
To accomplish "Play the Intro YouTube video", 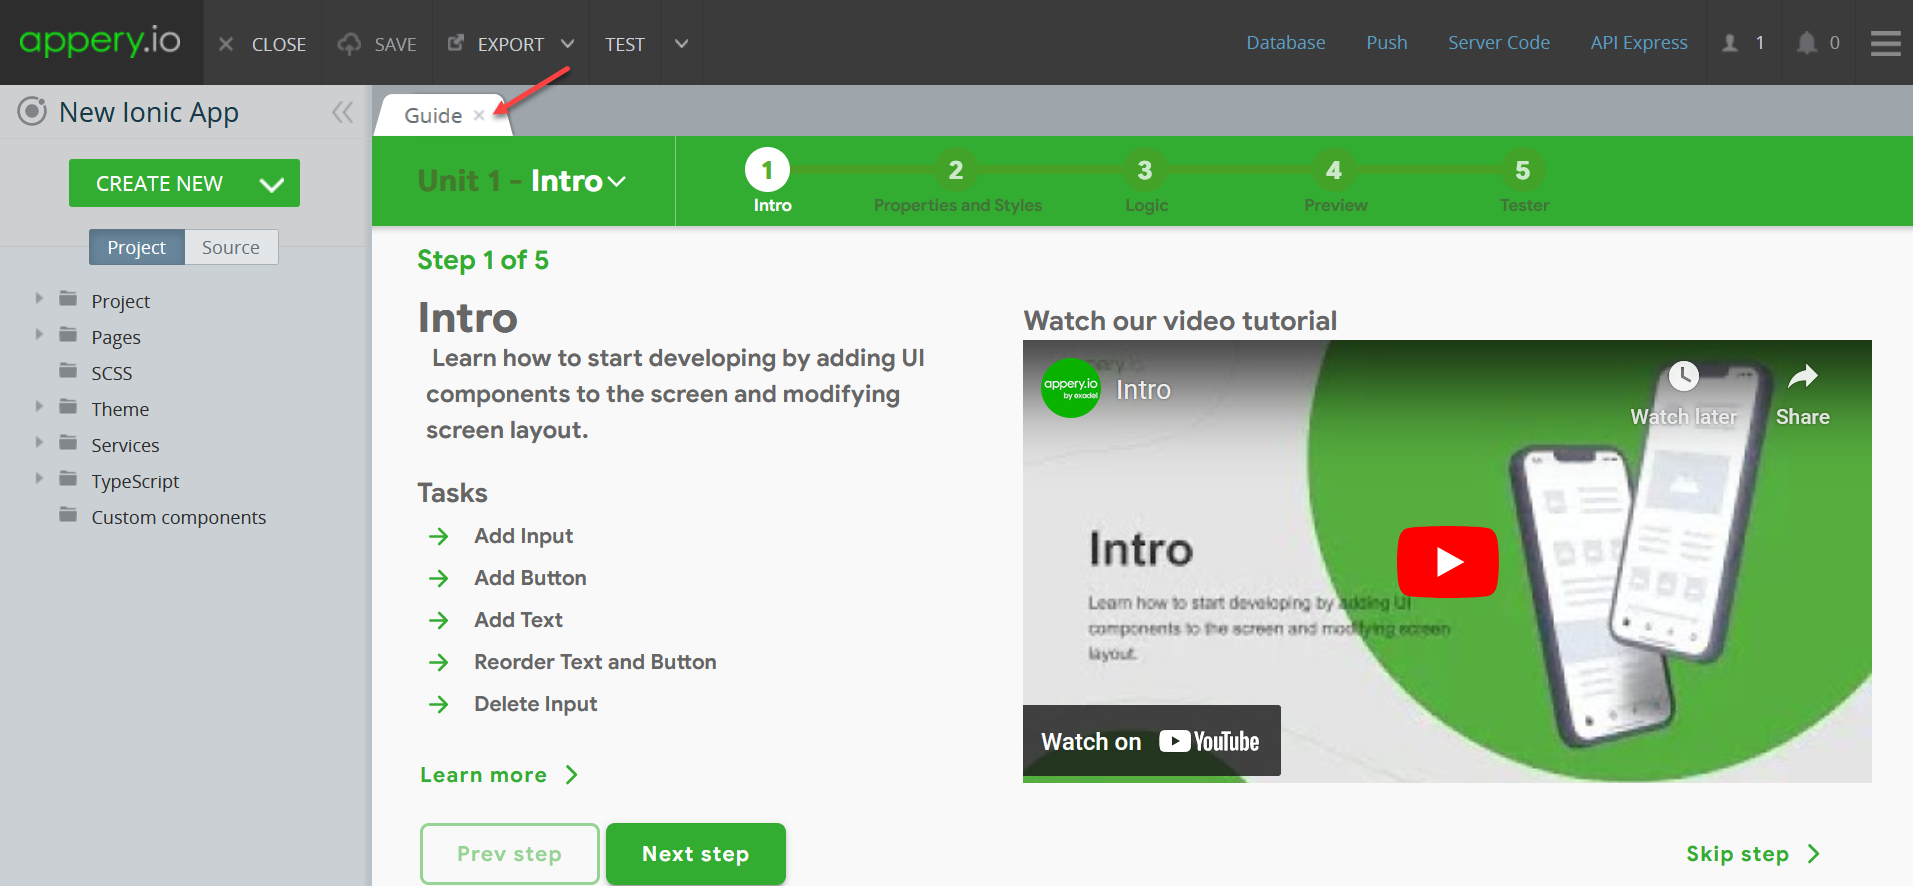I will pos(1447,562).
